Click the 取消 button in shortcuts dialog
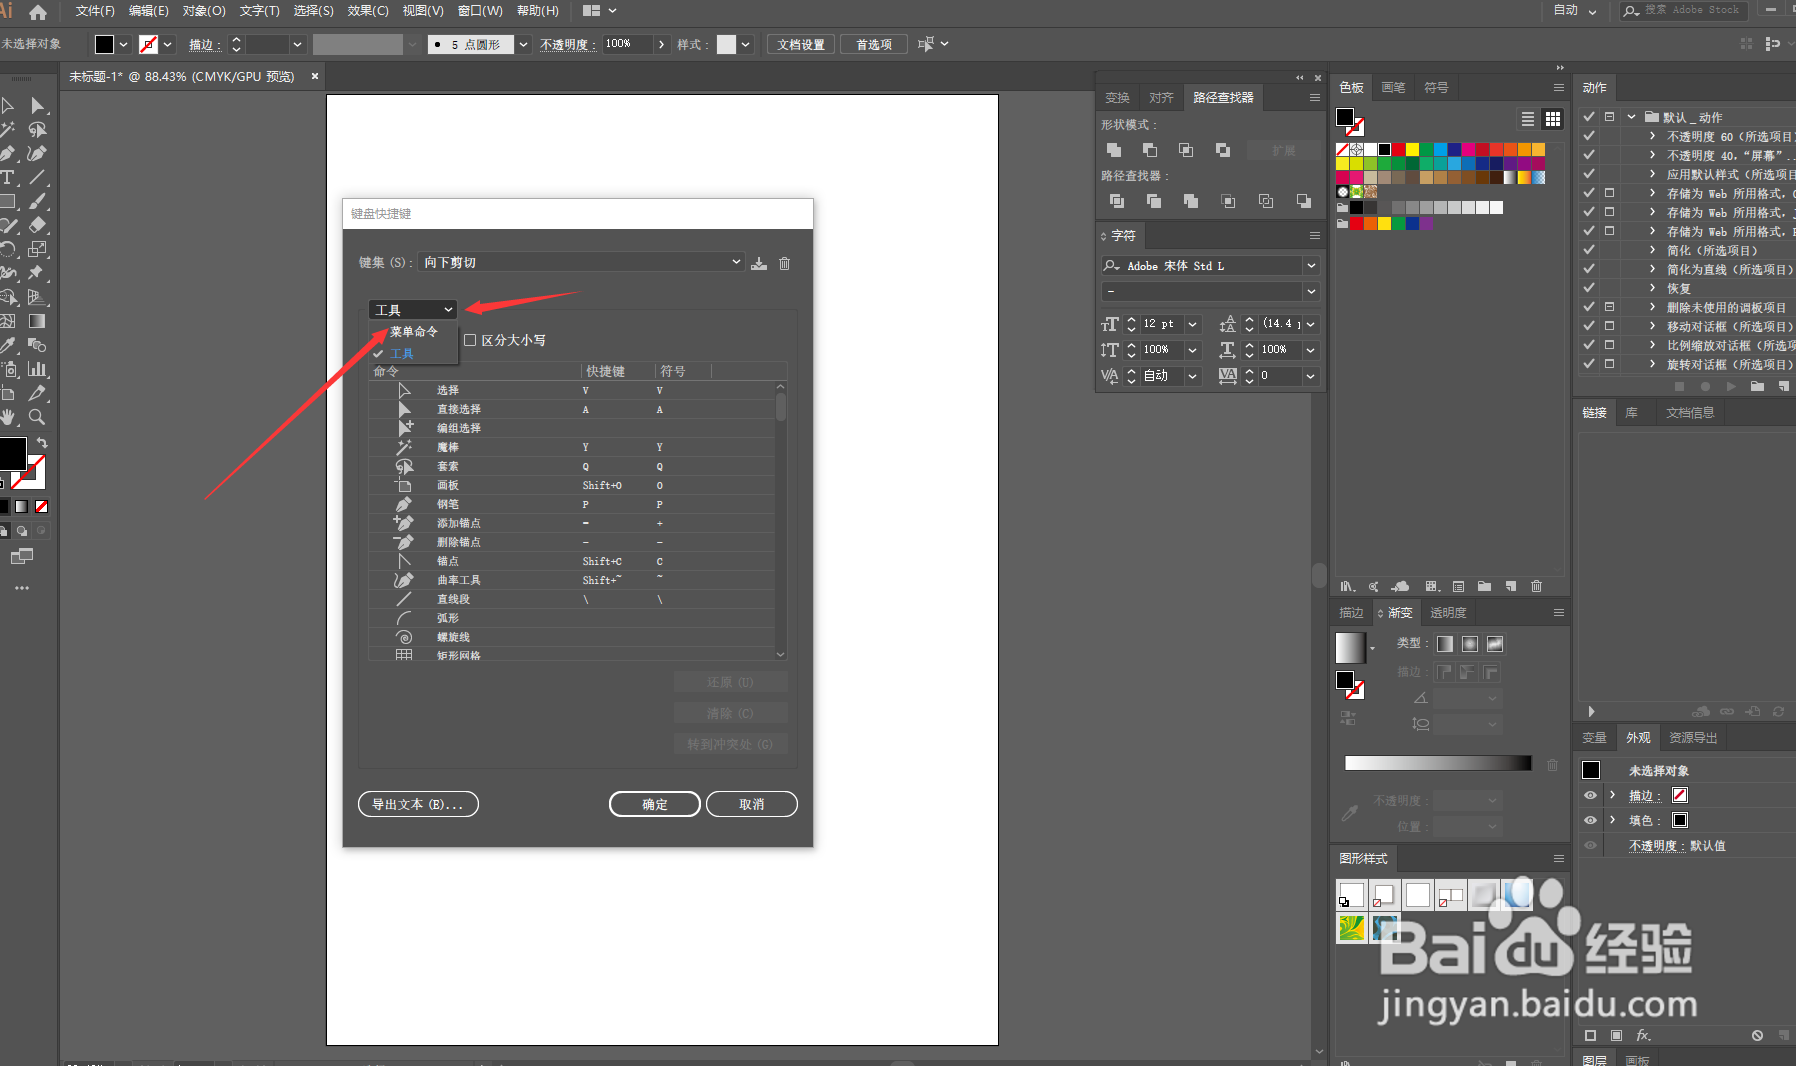This screenshot has width=1796, height=1066. pos(752,804)
